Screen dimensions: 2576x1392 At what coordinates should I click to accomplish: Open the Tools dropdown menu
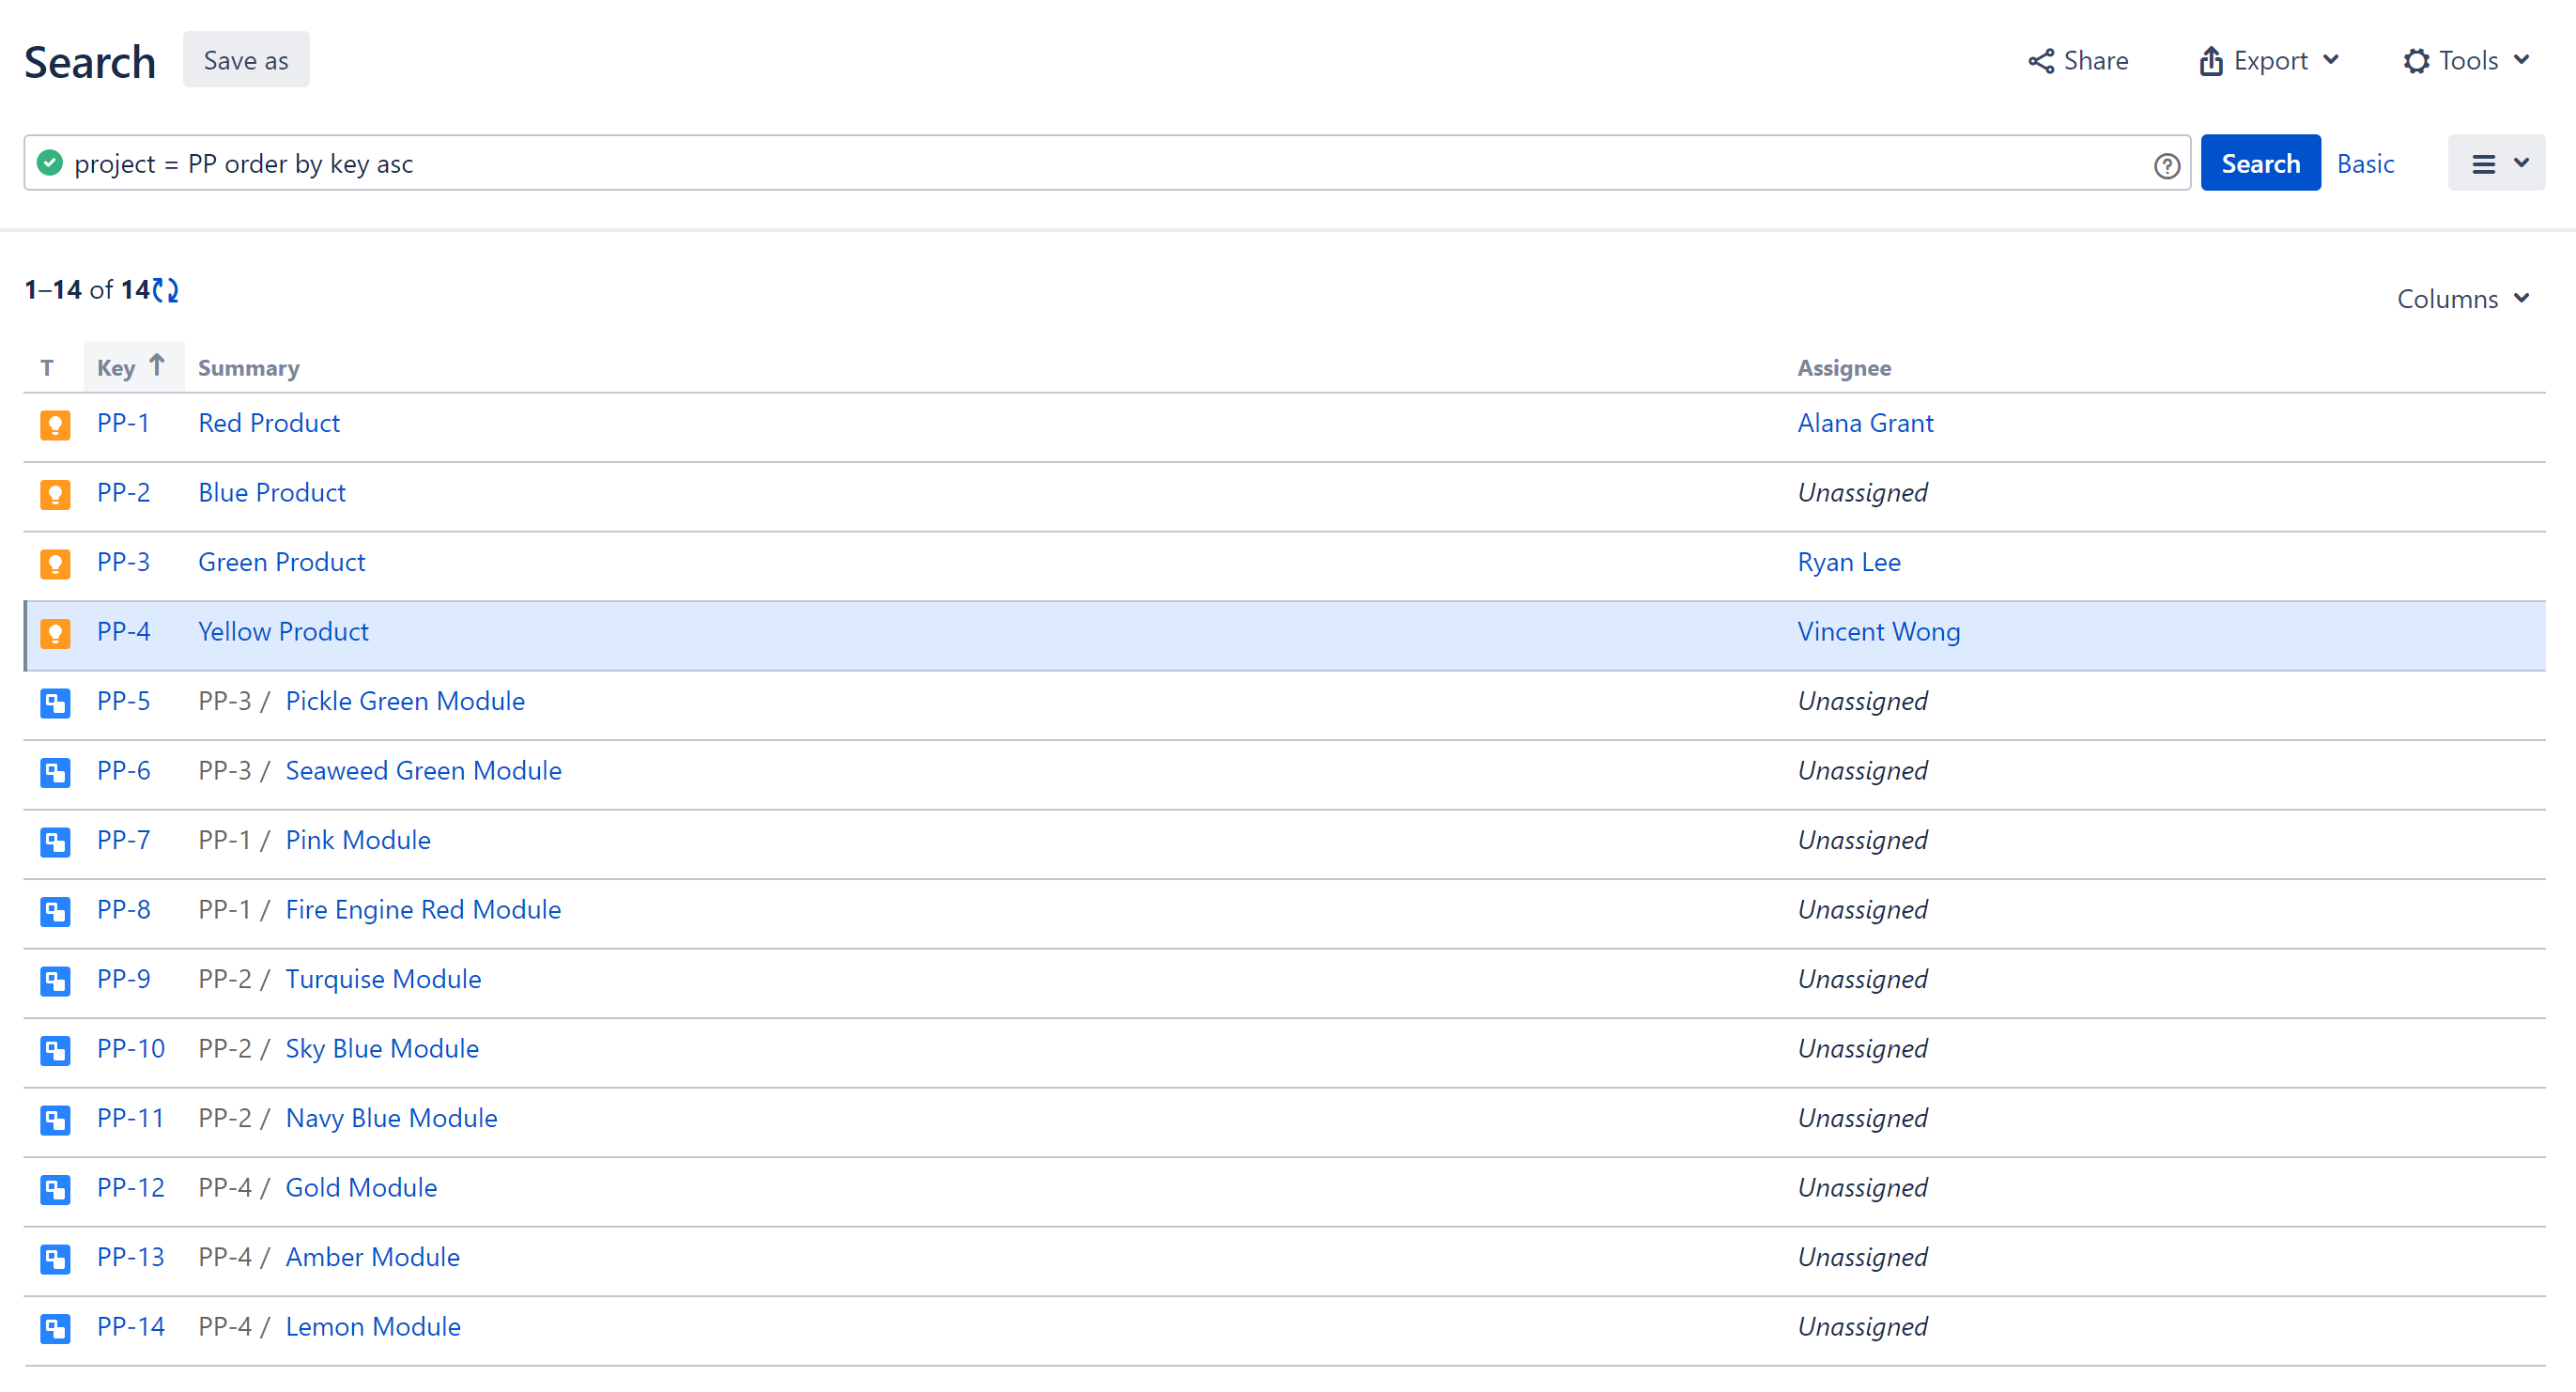(2466, 61)
